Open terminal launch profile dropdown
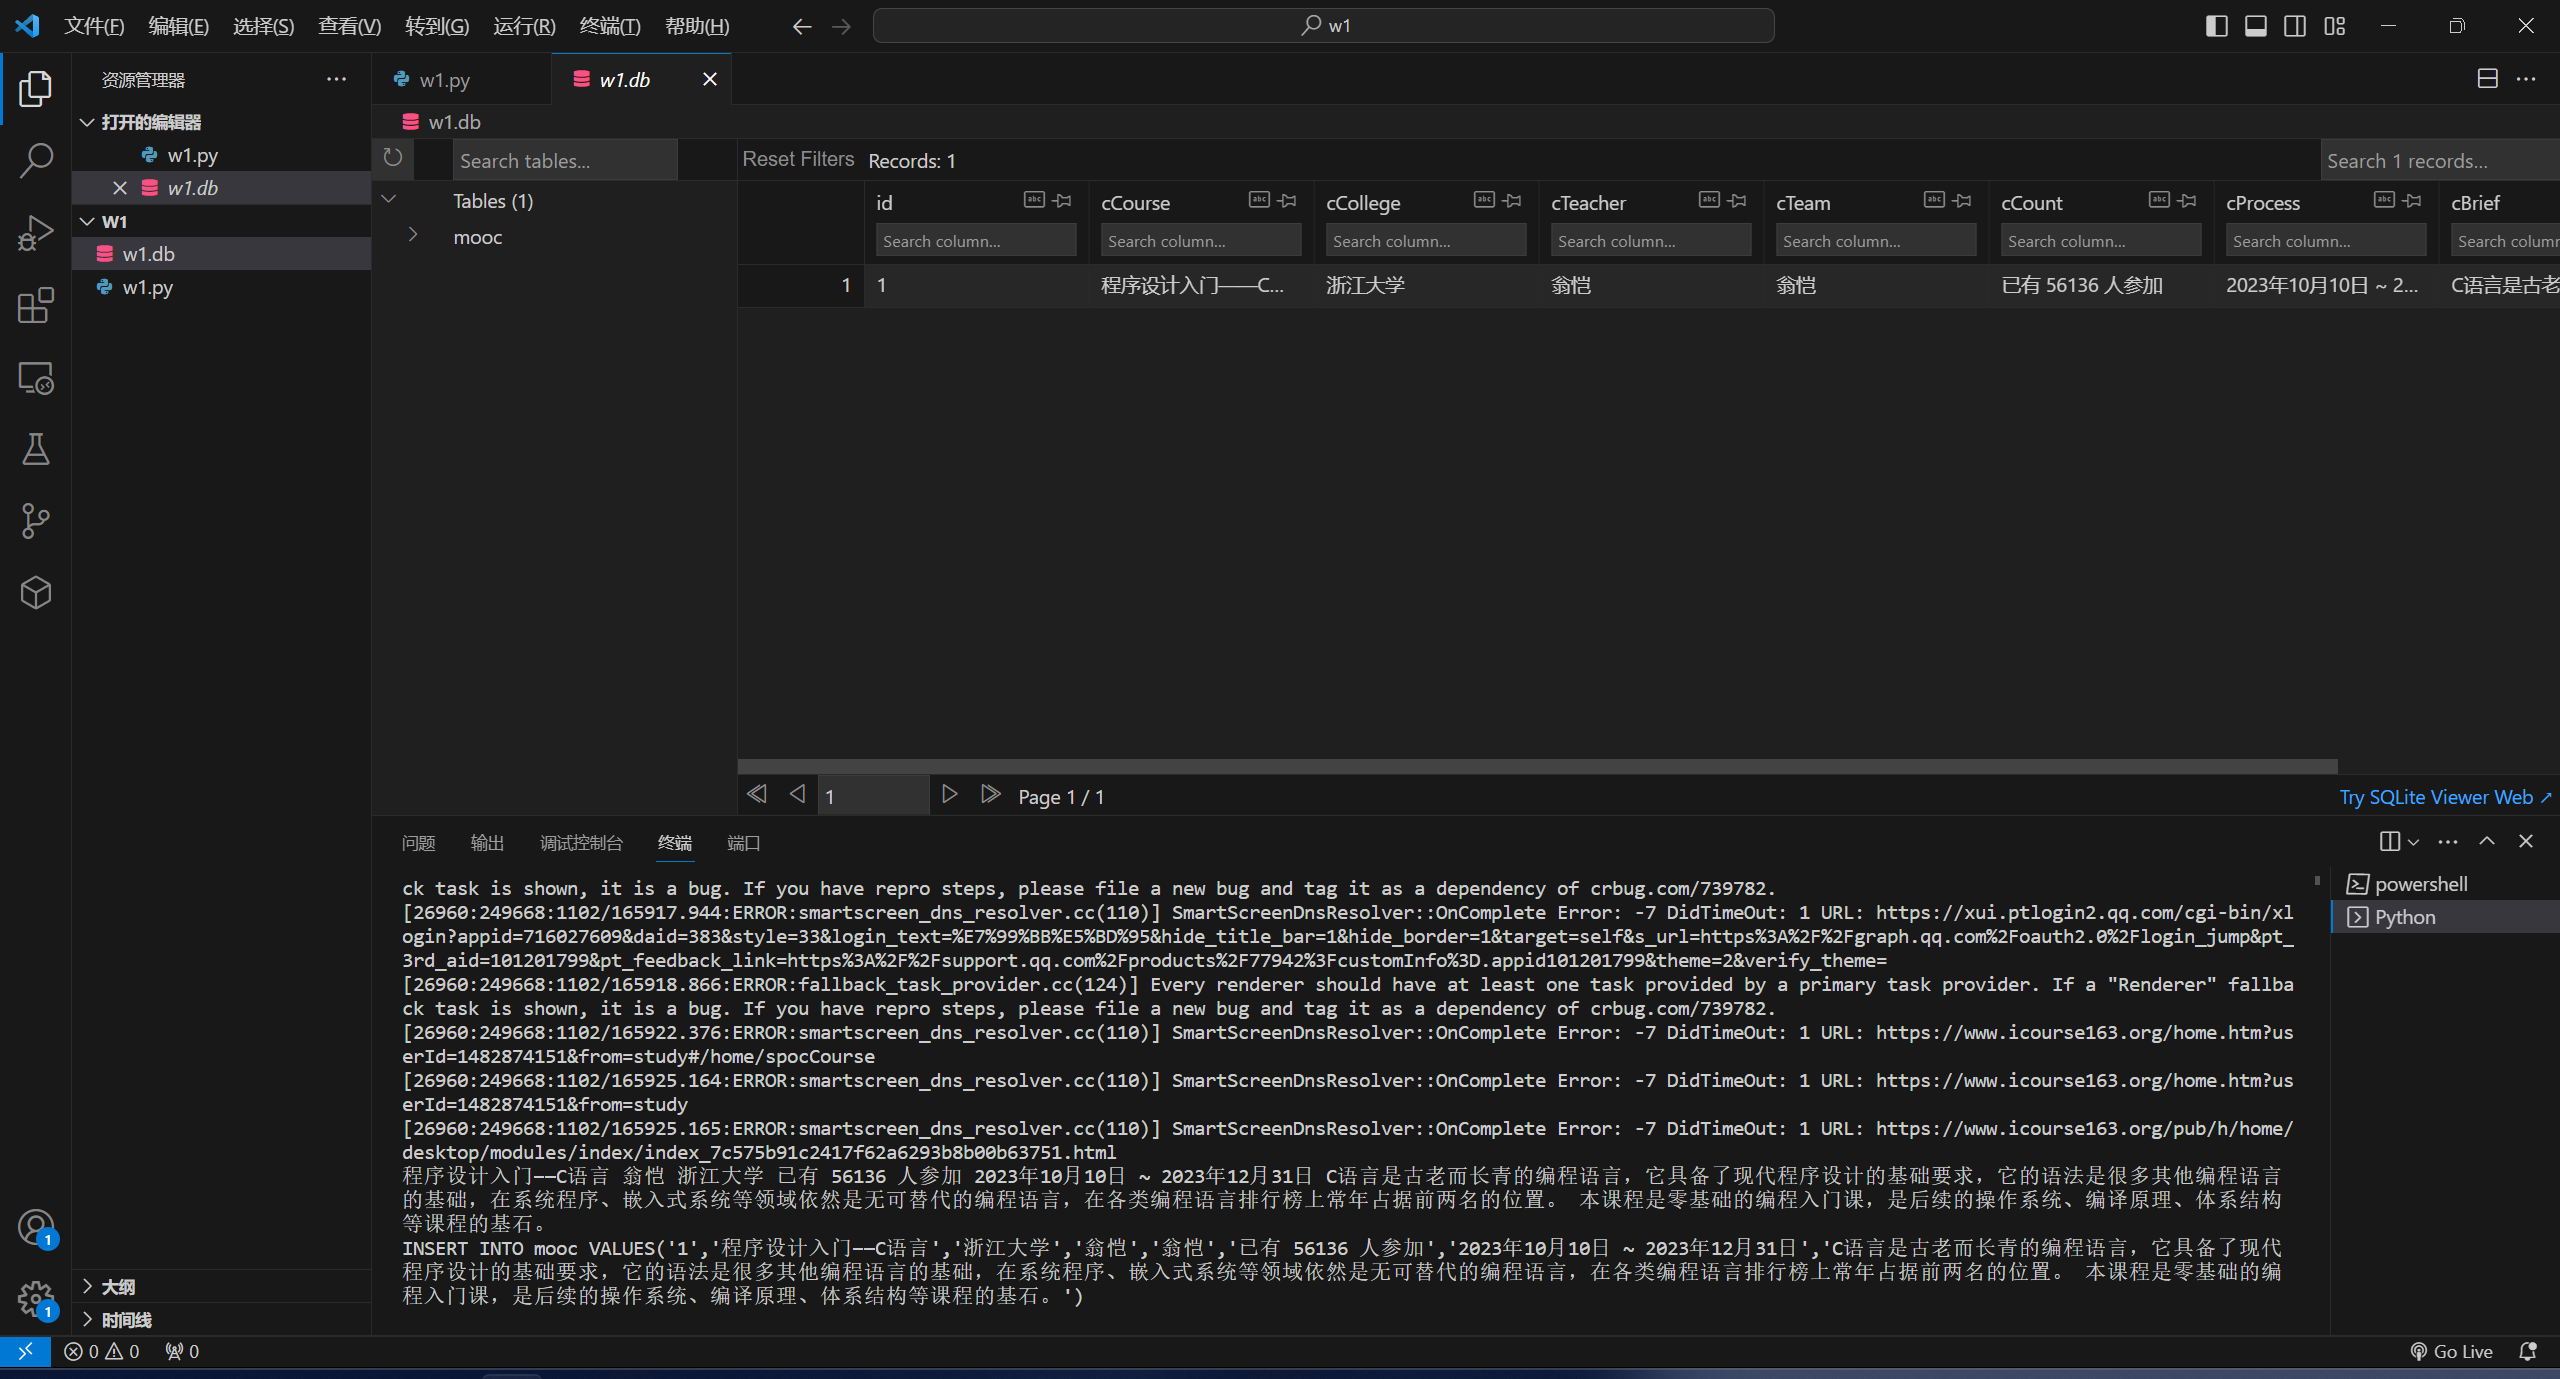The image size is (2560, 1379). 2414,842
